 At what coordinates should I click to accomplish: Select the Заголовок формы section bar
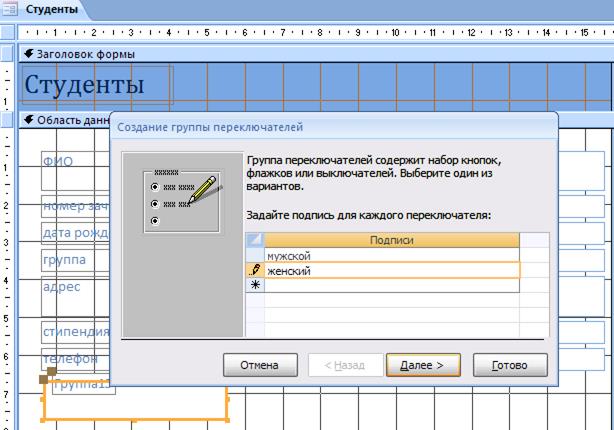coord(300,54)
